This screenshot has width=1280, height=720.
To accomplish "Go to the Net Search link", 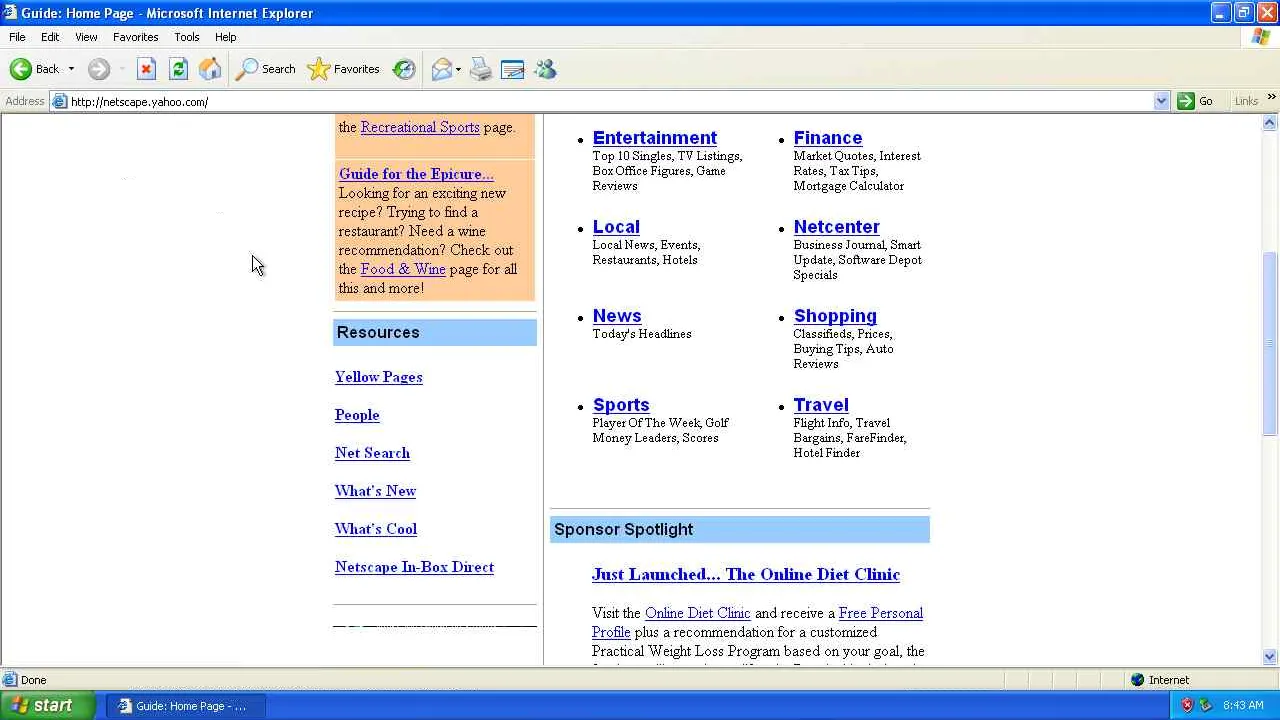I will point(372,453).
